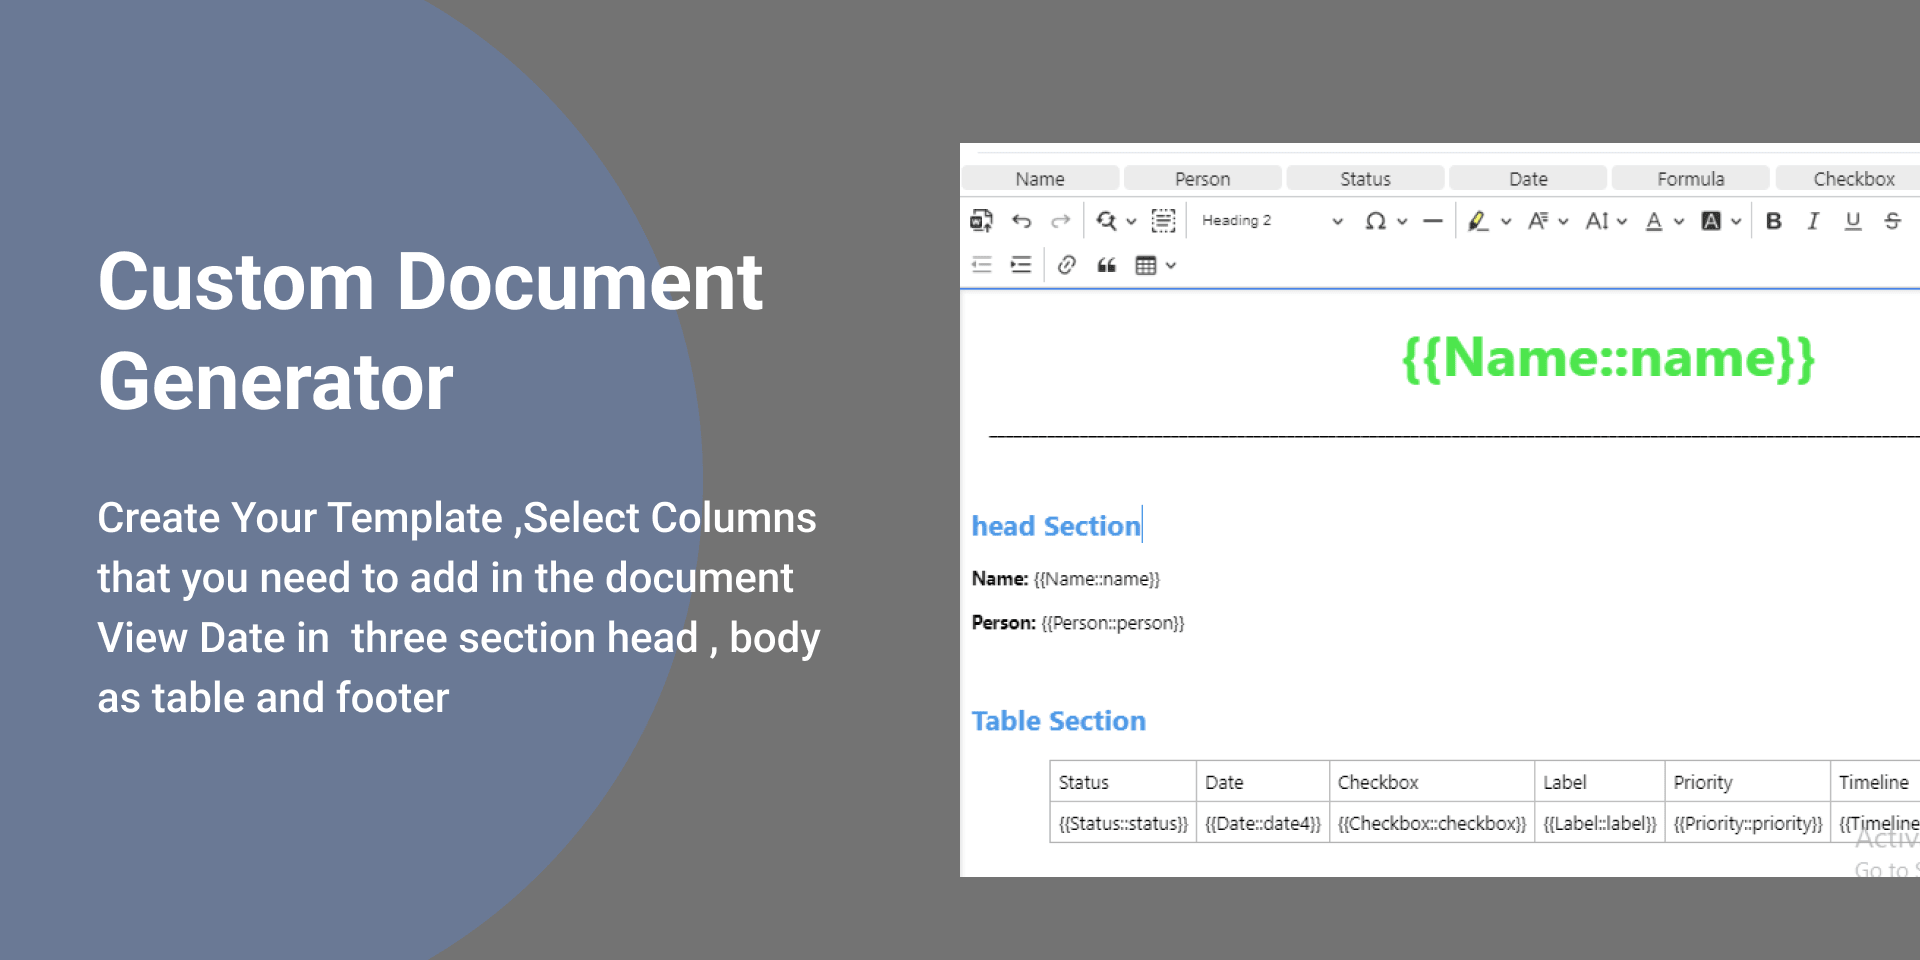The image size is (1920, 960).
Task: Click the {{Checkbox::checkbox}} table cell
Action: click(1432, 823)
